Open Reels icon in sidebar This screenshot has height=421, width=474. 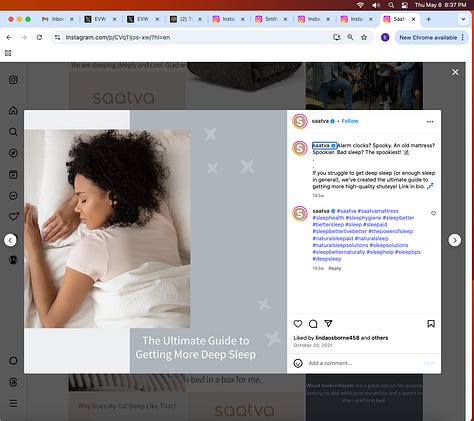pyautogui.click(x=13, y=174)
